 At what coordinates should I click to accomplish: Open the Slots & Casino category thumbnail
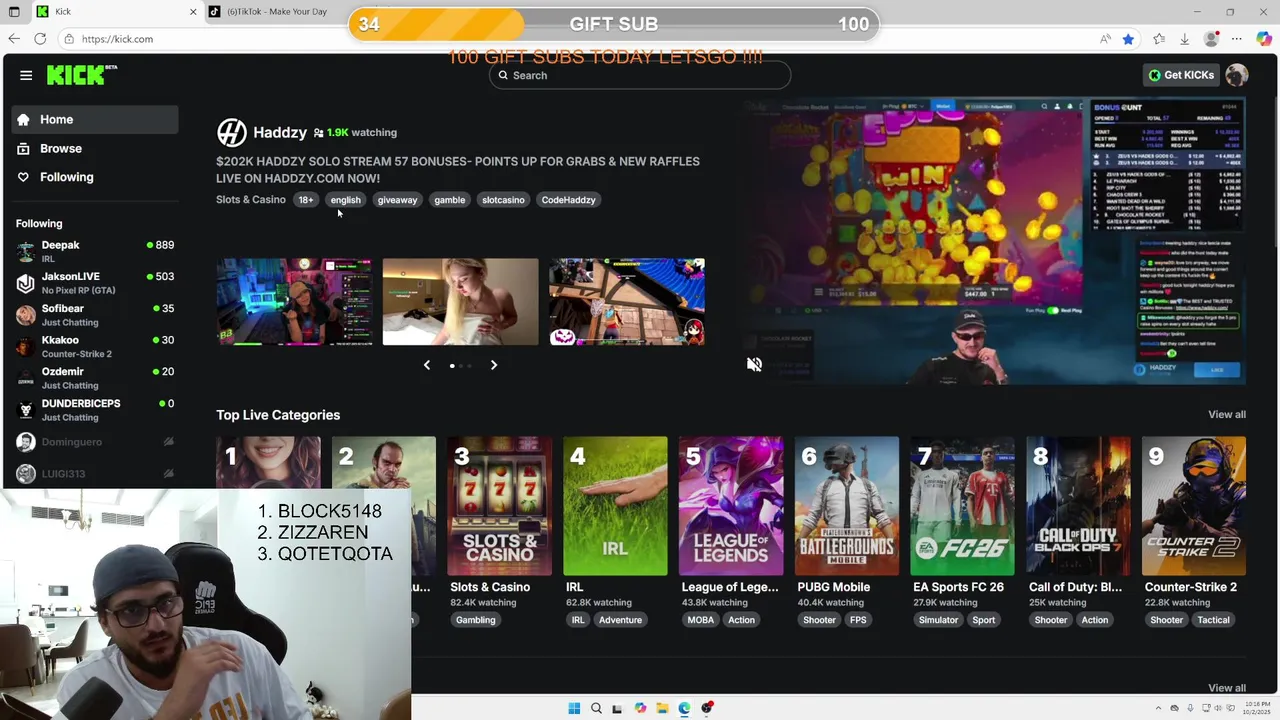500,506
